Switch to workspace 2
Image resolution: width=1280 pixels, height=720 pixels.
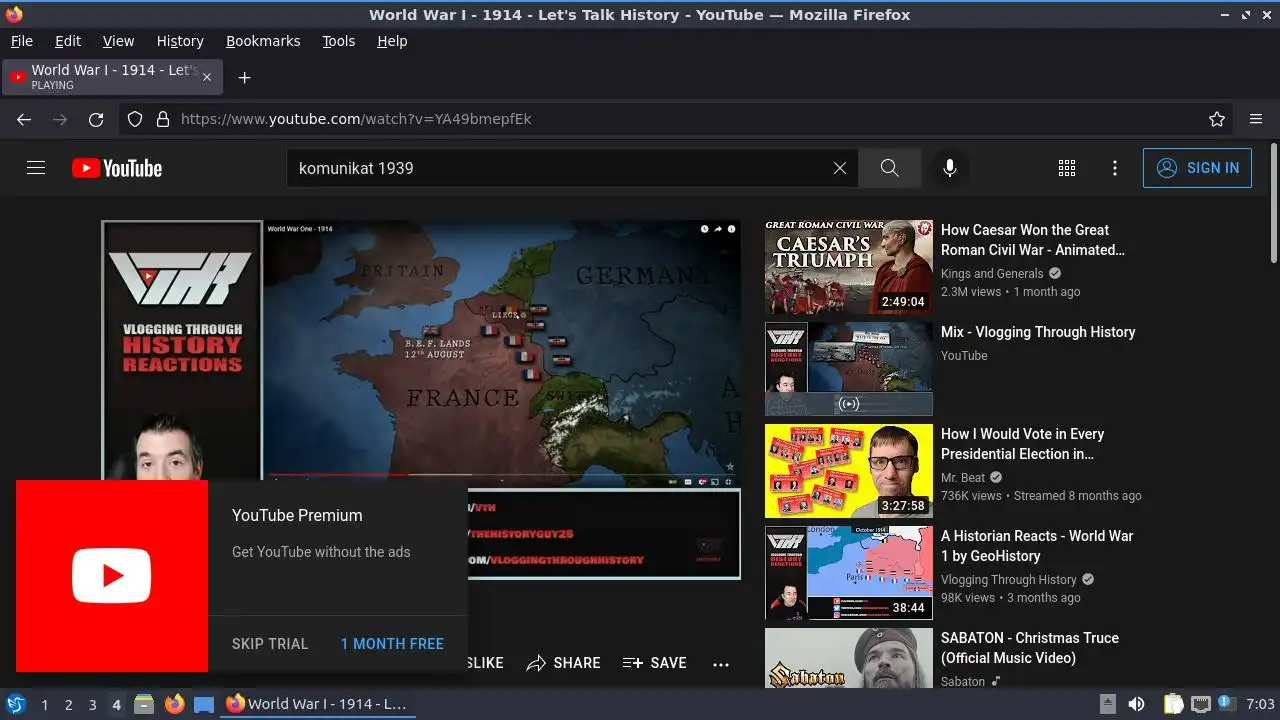point(68,705)
